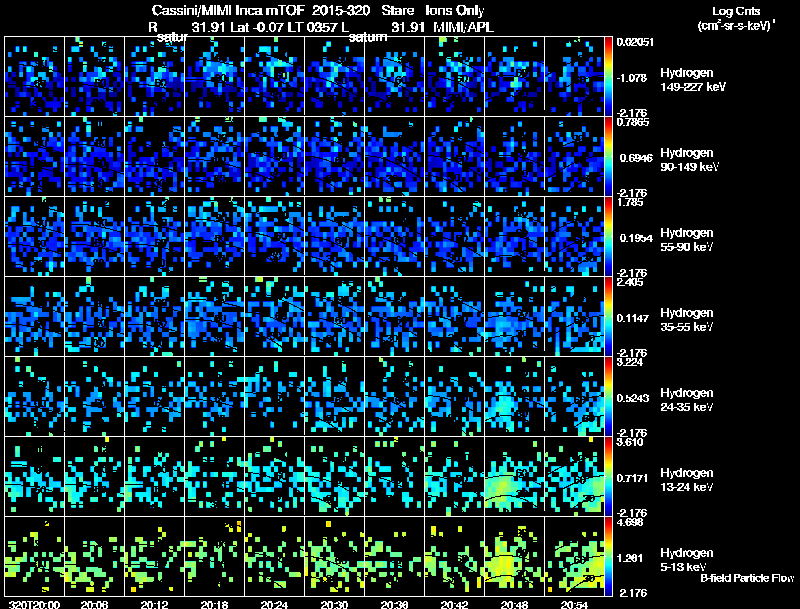This screenshot has height=609, width=800.
Task: Click the '20:36' time axis label
Action: [394, 604]
